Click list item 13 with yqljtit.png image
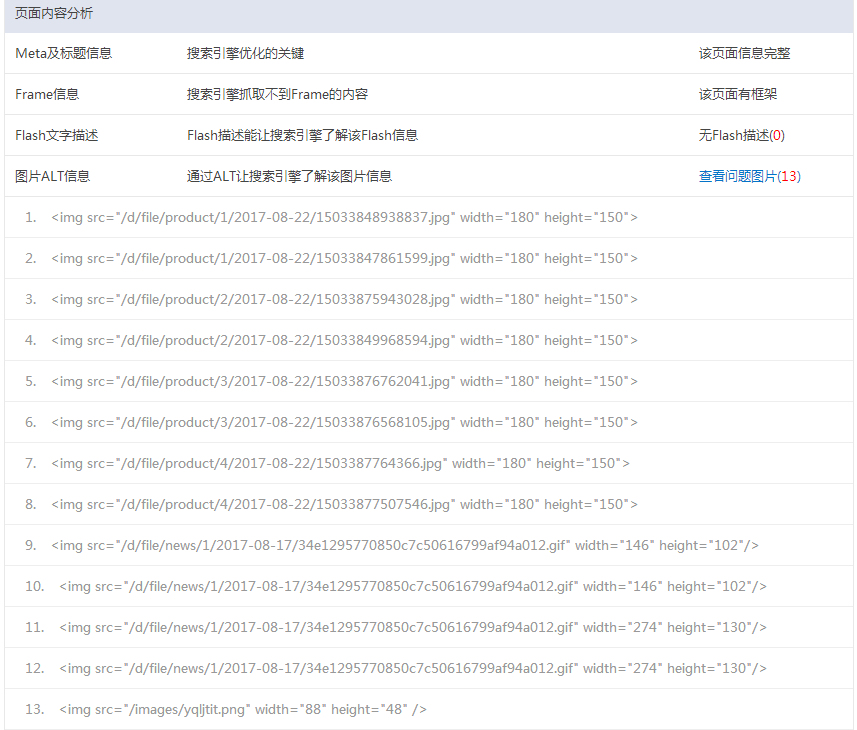This screenshot has height=730, width=857. coord(243,709)
